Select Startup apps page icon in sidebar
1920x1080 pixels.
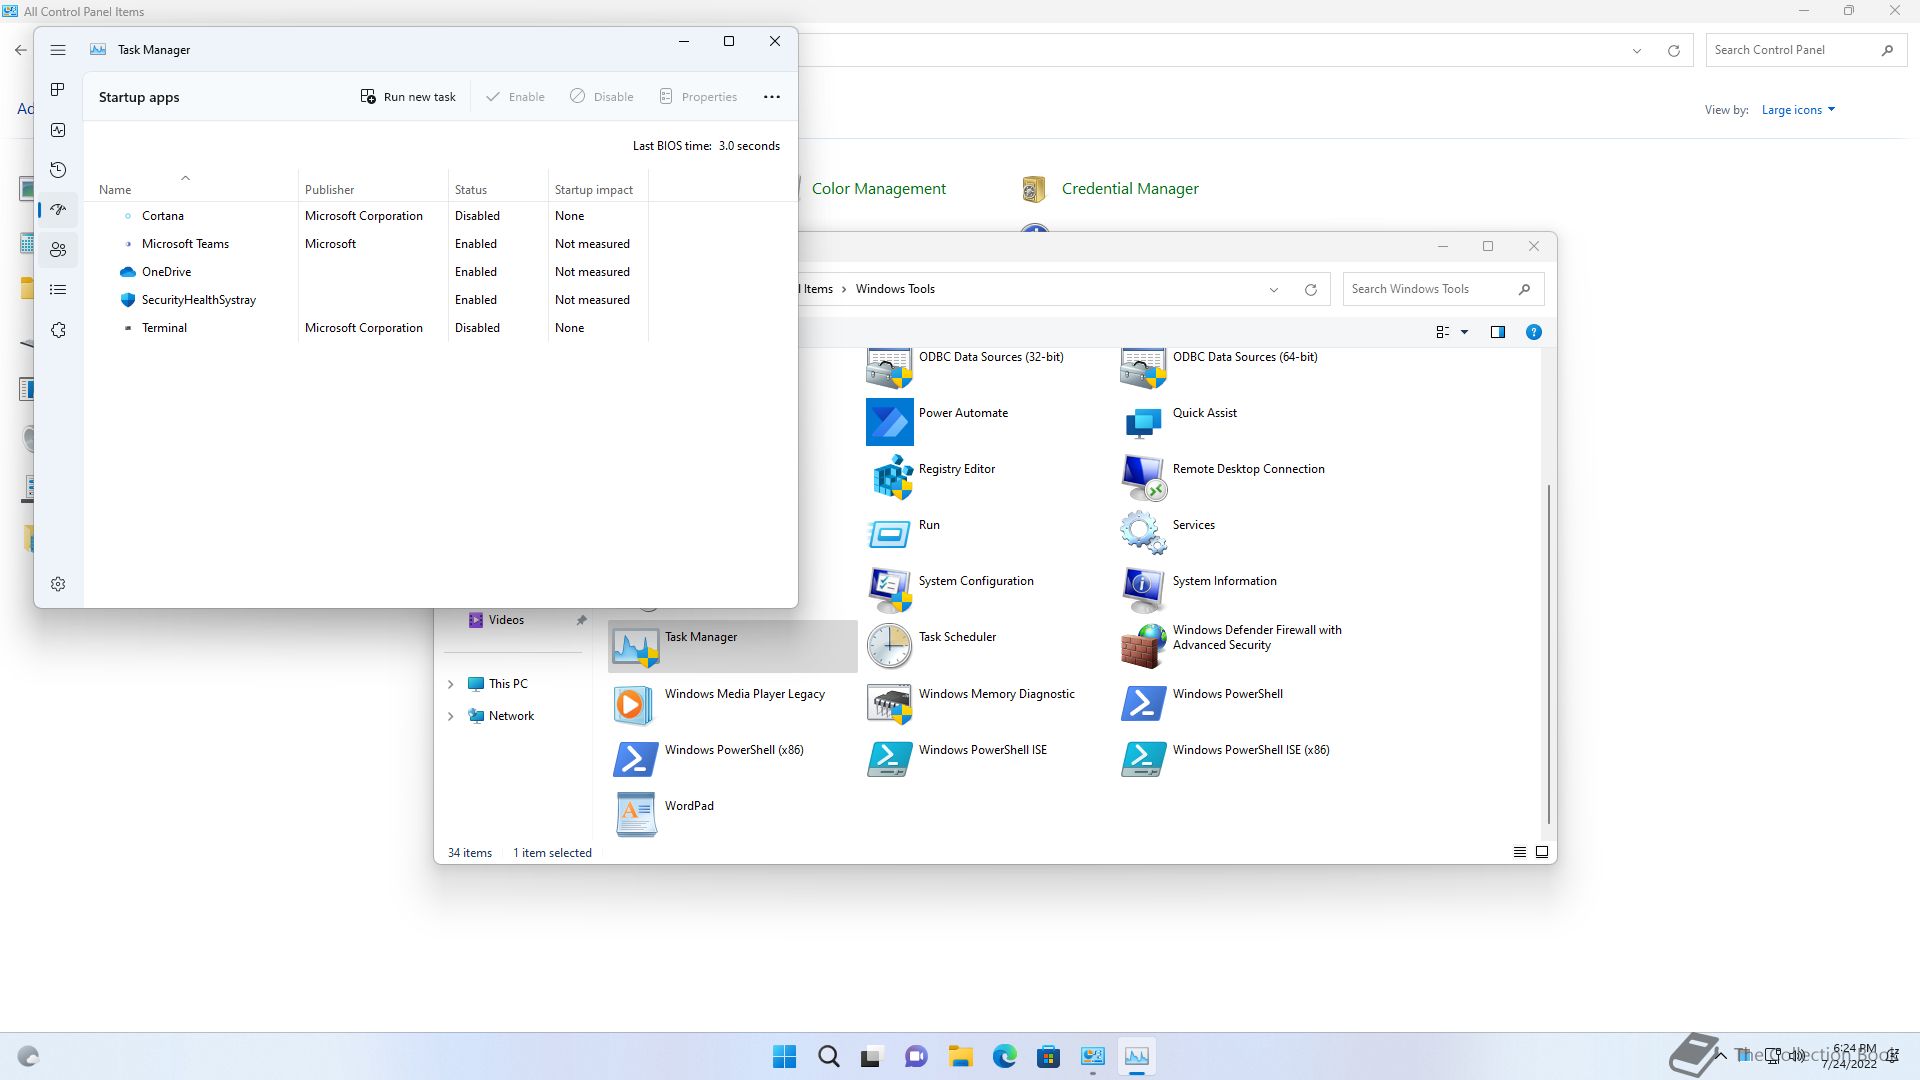58,210
